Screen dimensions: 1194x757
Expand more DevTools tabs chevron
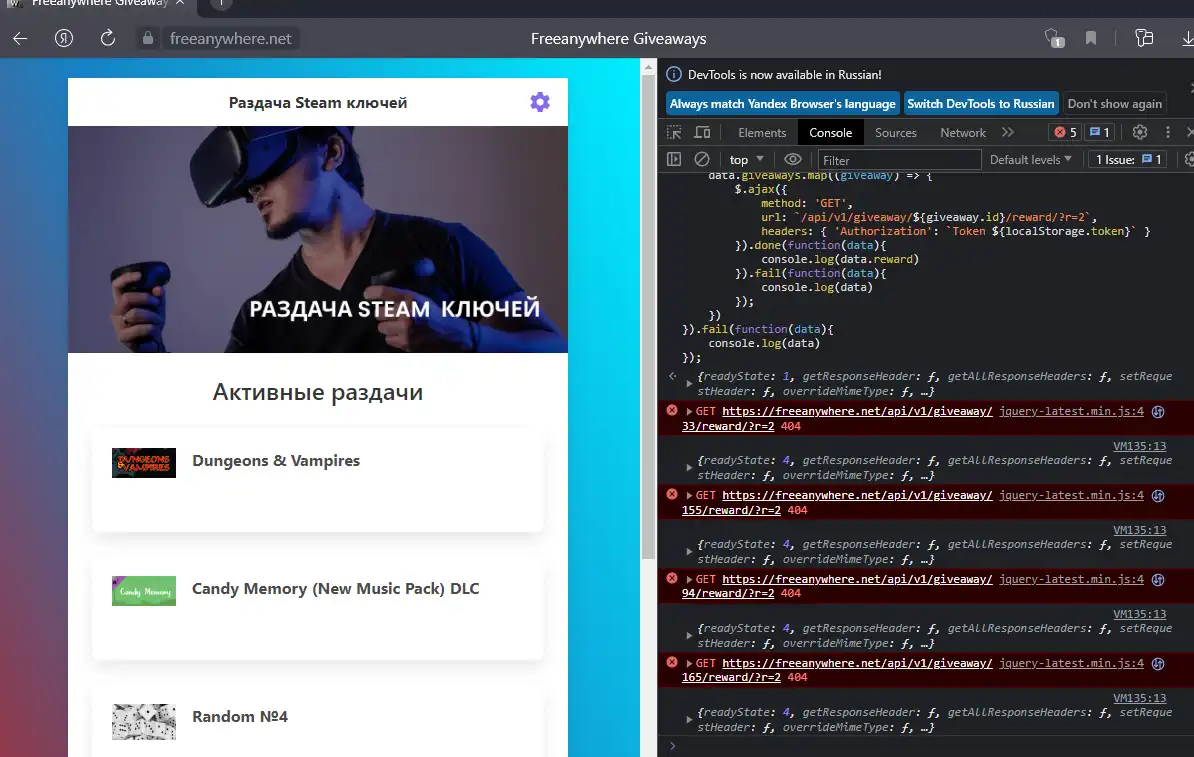tap(1007, 132)
